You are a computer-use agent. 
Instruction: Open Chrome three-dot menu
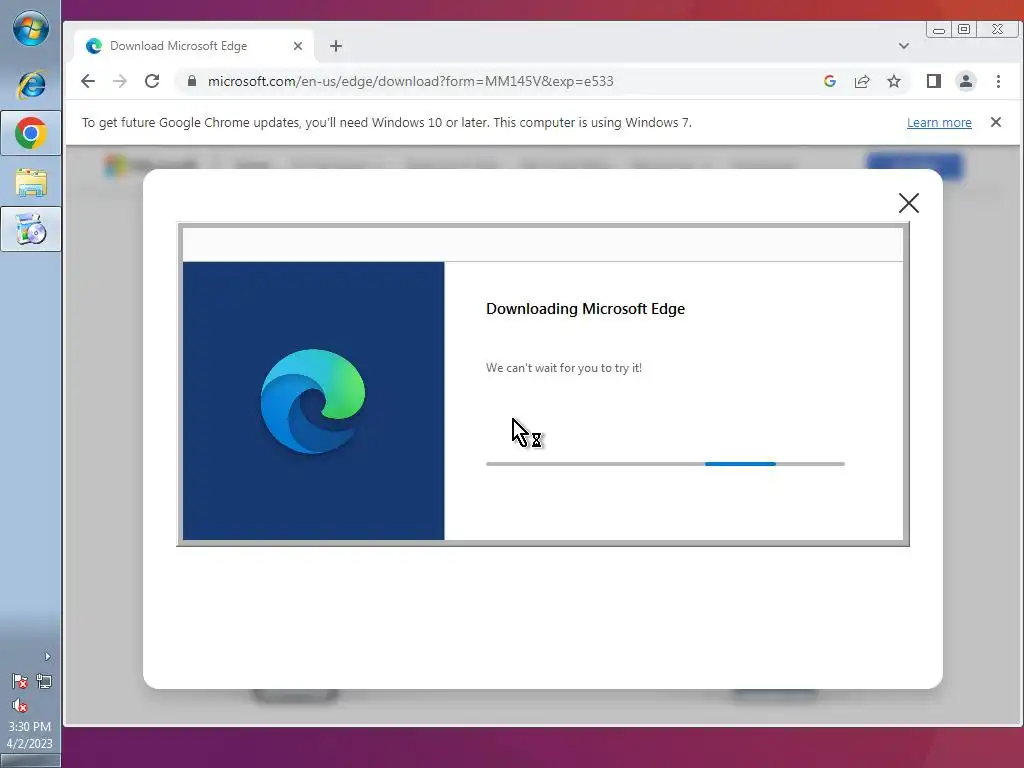tap(998, 81)
